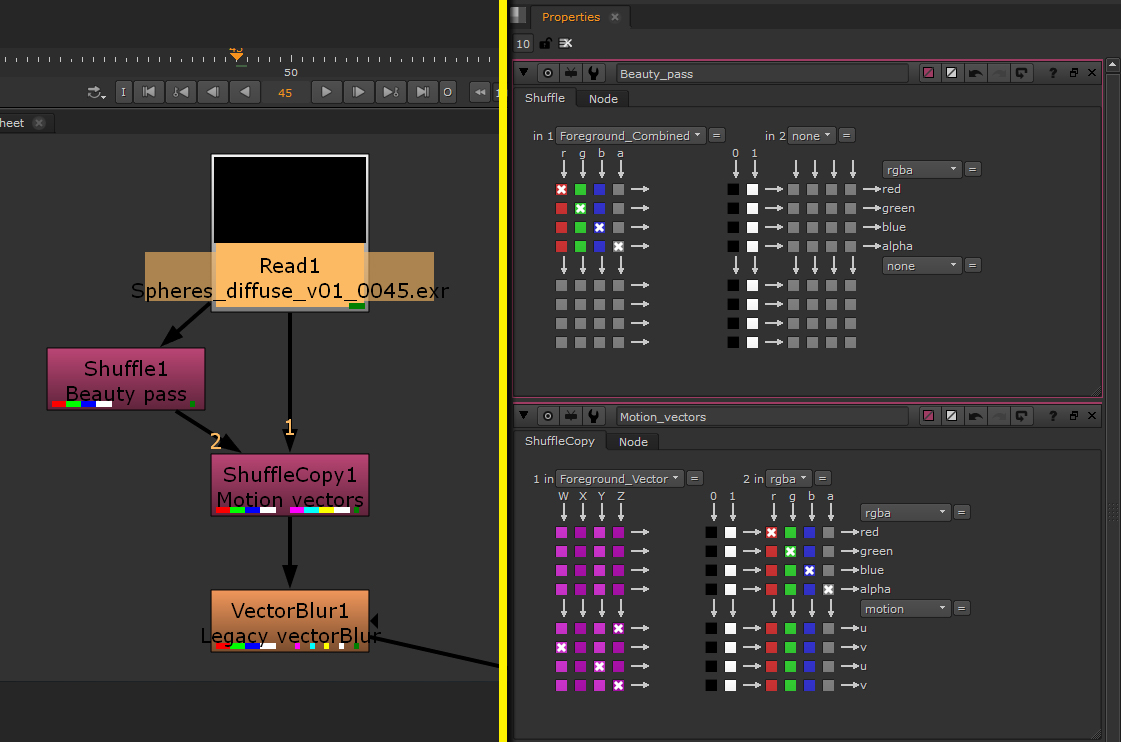Select the Read1 node in the node graph
Image resolution: width=1121 pixels, height=742 pixels.
pyautogui.click(x=289, y=266)
